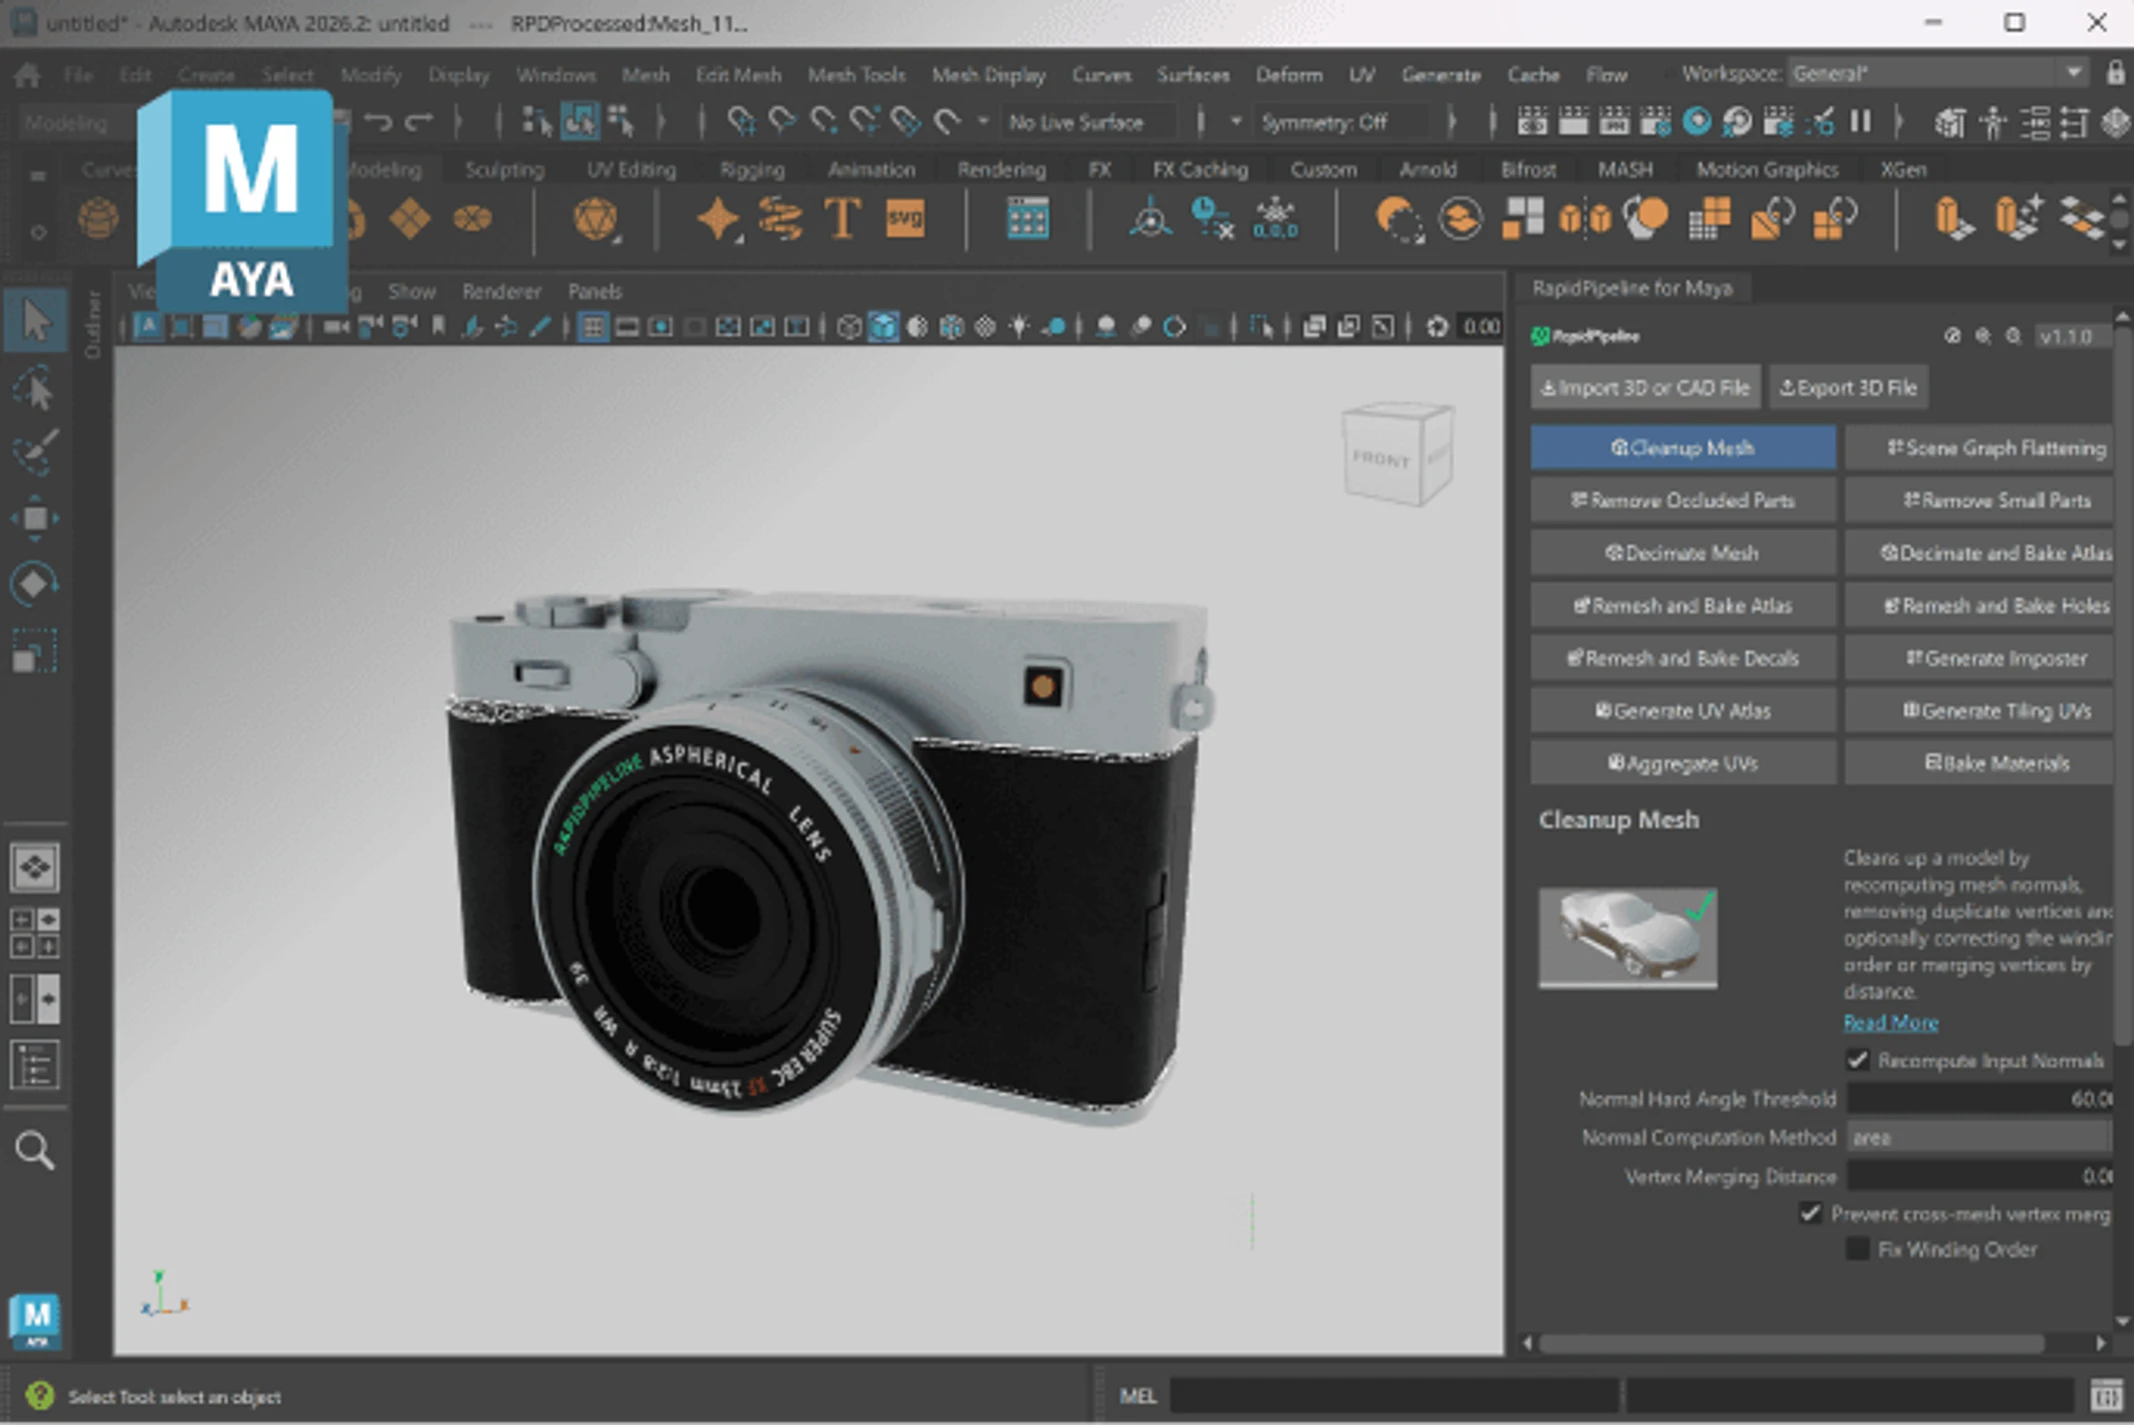Click the undo arrow icon
The height and width of the screenshot is (1425, 2134).
(378, 122)
